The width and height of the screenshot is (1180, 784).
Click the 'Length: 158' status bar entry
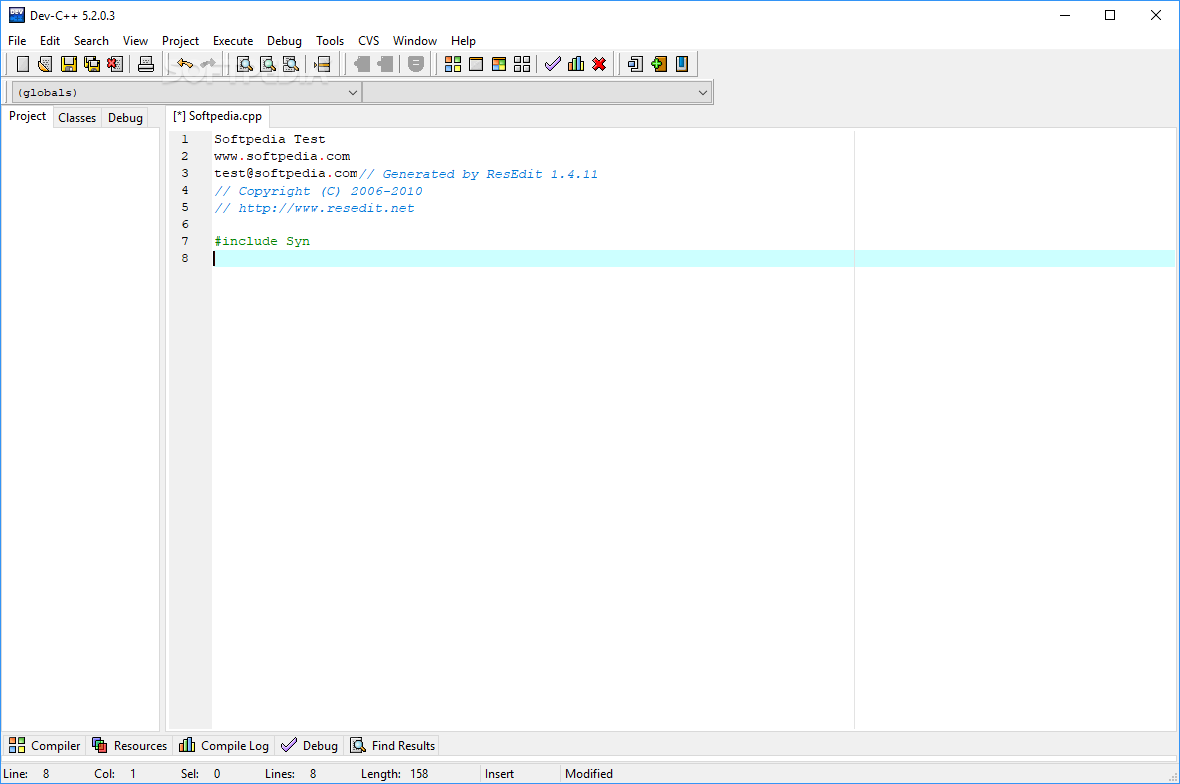pyautogui.click(x=394, y=773)
